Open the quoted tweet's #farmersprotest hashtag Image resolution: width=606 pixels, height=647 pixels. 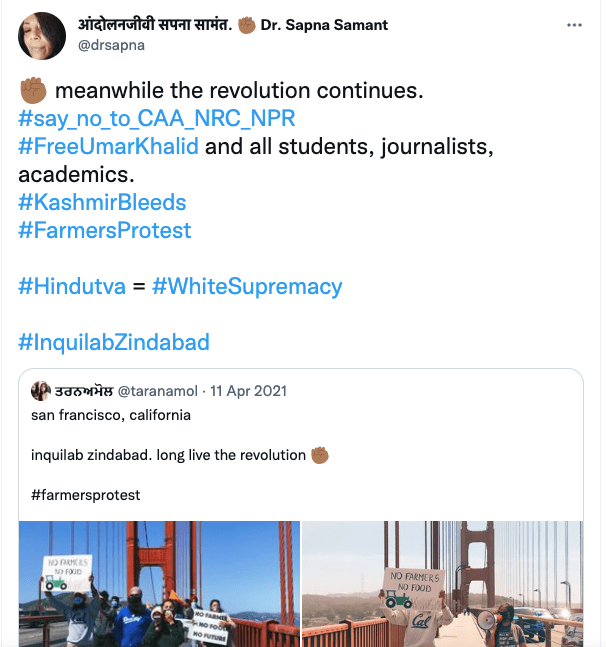coord(86,494)
